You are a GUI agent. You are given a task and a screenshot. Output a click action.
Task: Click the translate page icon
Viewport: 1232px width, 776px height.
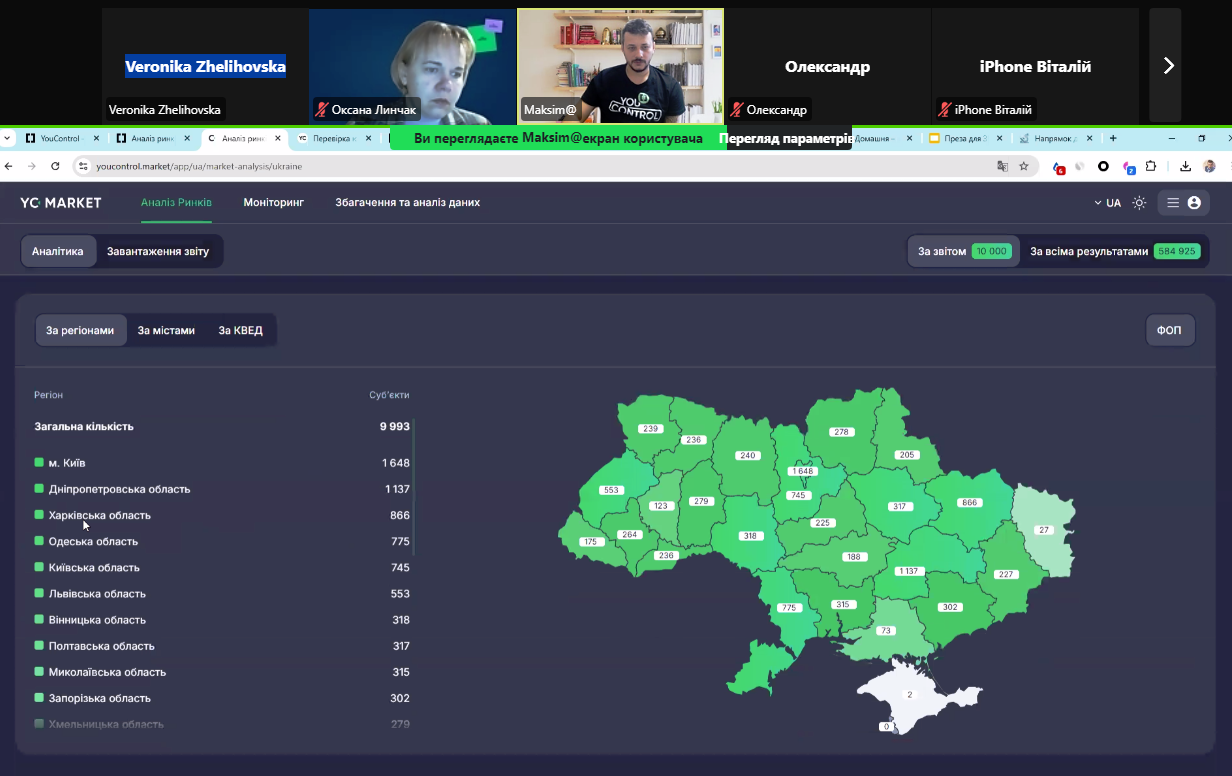point(1002,166)
